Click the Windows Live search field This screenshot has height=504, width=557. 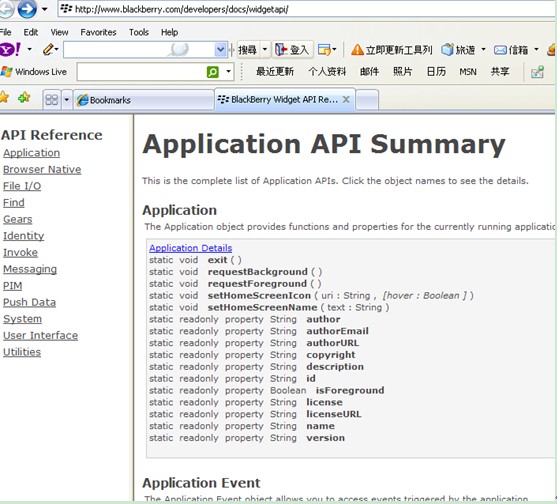141,72
